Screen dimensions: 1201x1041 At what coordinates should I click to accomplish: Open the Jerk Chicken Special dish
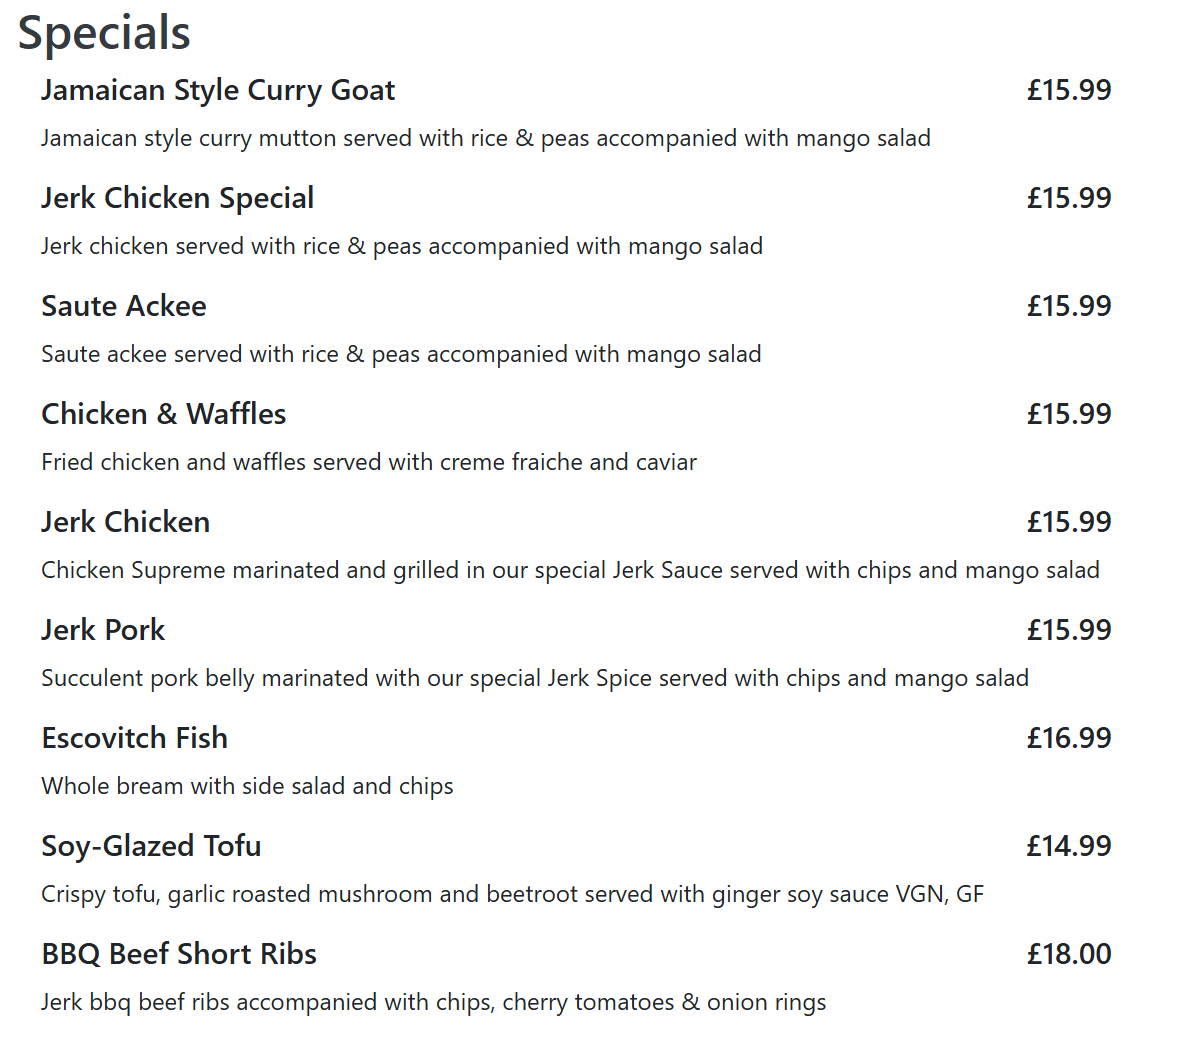click(x=178, y=198)
